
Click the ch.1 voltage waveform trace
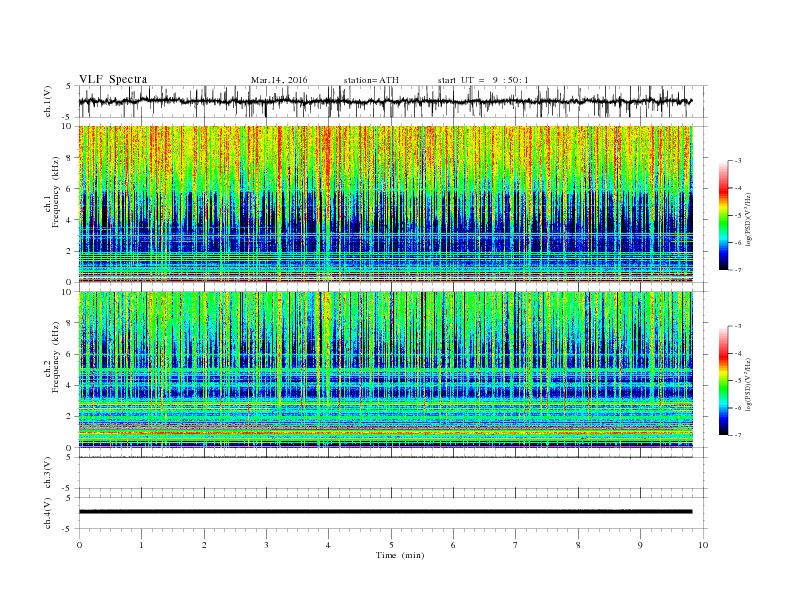point(386,101)
